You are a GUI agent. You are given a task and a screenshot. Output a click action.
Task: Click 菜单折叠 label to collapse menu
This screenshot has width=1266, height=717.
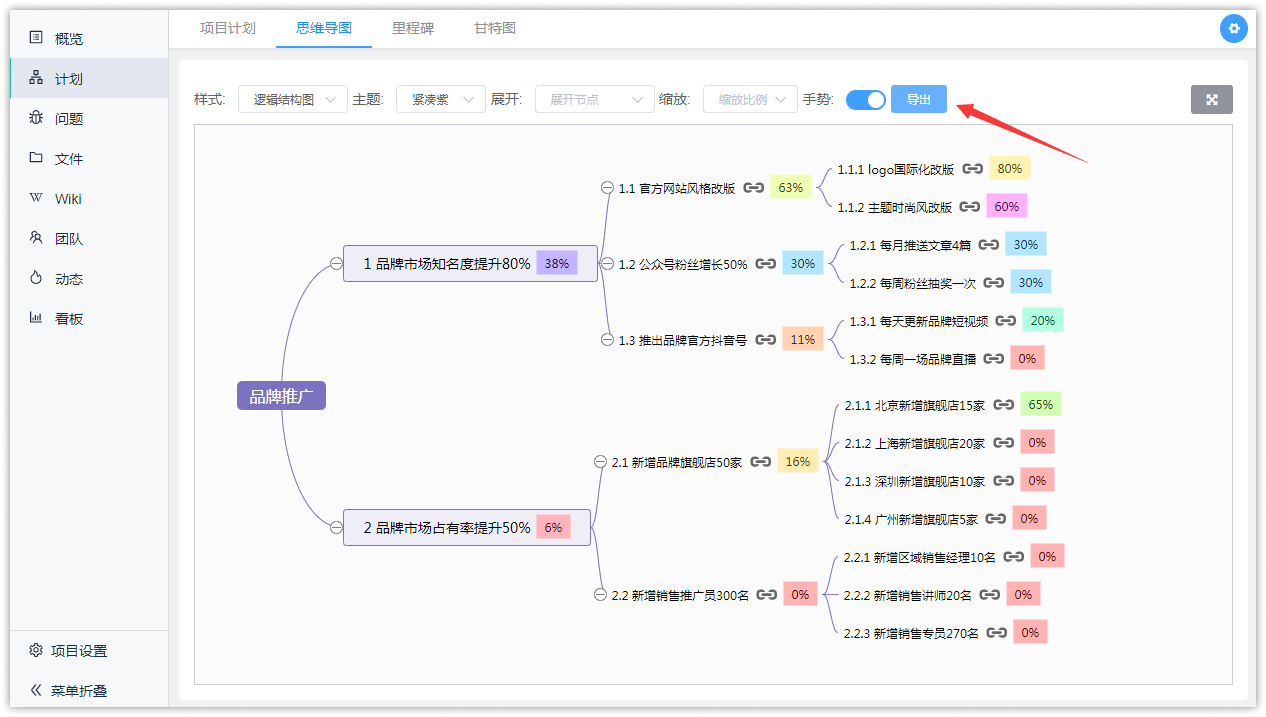[79, 691]
